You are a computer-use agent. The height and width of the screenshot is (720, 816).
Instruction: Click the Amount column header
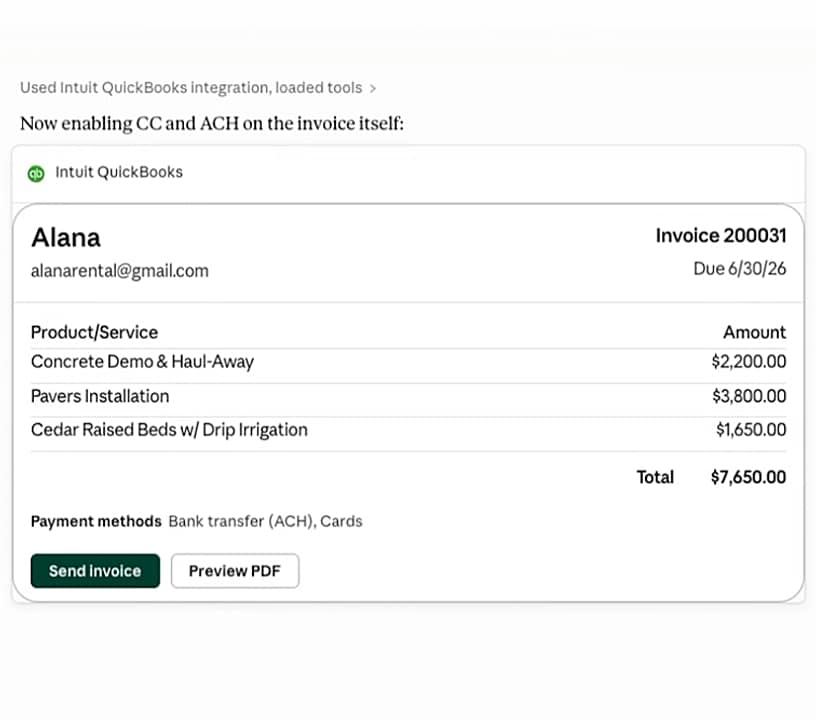(755, 332)
